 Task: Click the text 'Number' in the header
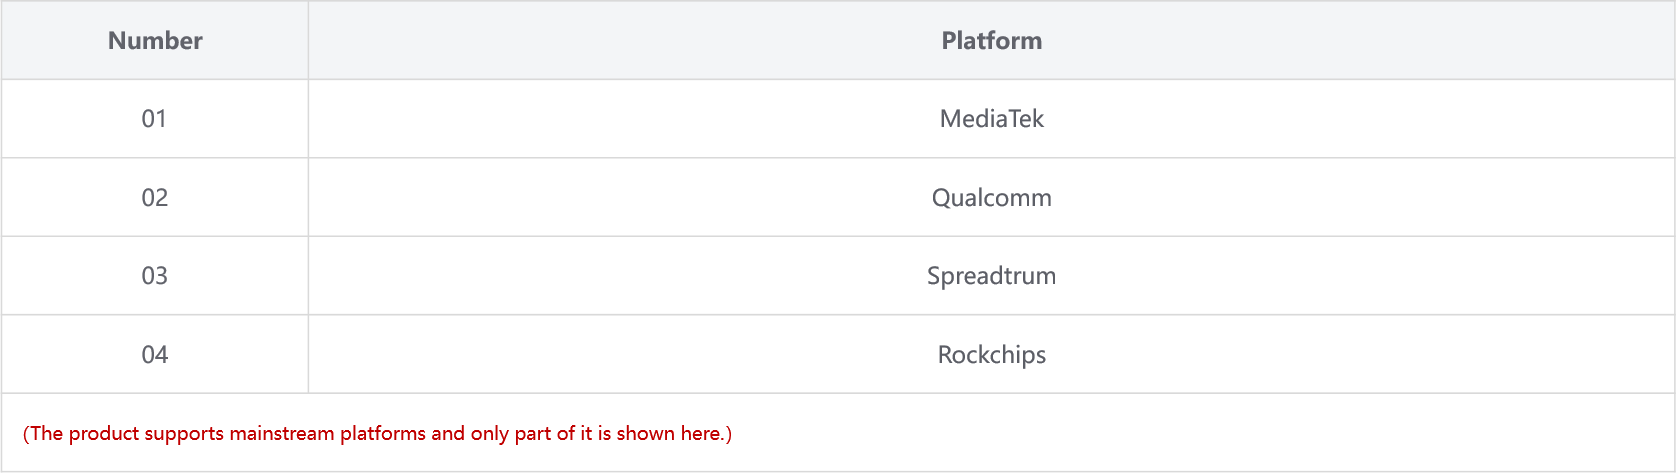(155, 40)
